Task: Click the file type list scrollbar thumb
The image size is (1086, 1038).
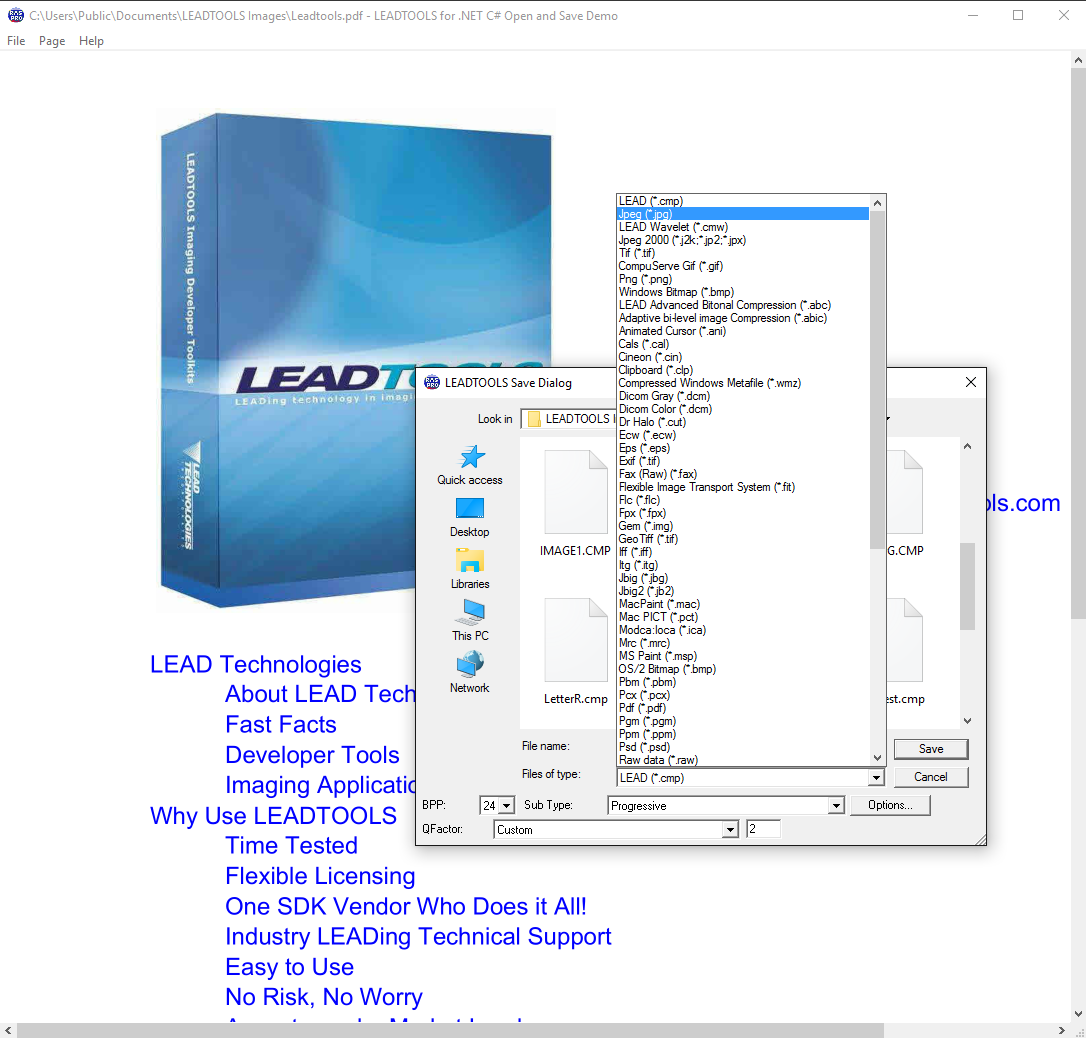Action: tap(877, 379)
